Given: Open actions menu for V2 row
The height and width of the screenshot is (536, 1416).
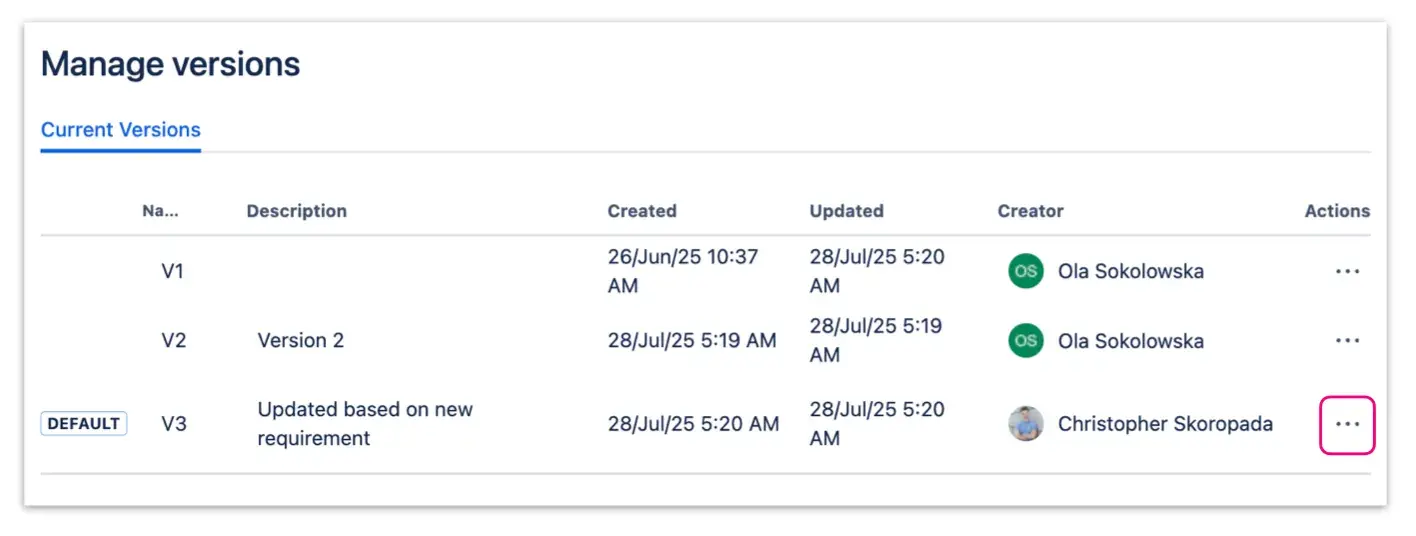Looking at the screenshot, I should click(x=1347, y=341).
